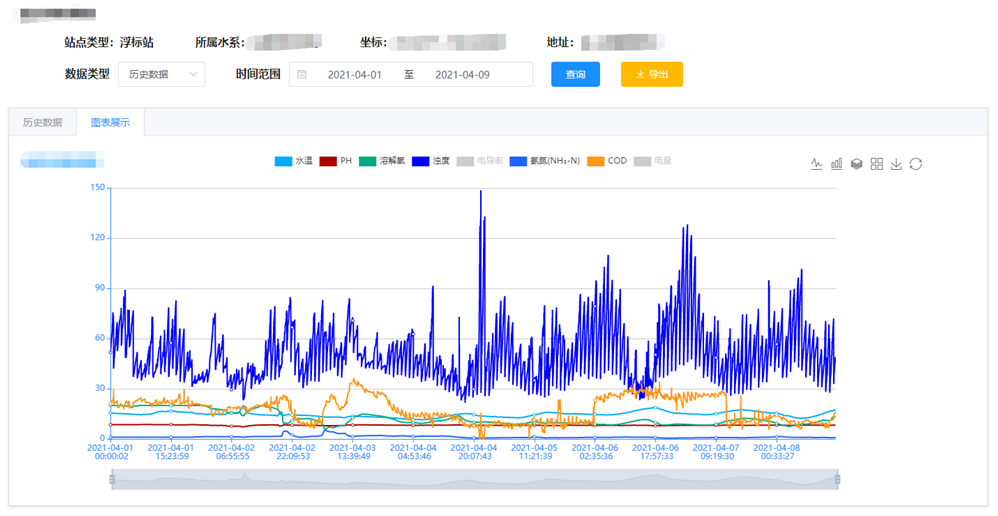Viewport: 998px width, 516px height.
Task: Click the yellow 导出 export button
Action: [651, 75]
